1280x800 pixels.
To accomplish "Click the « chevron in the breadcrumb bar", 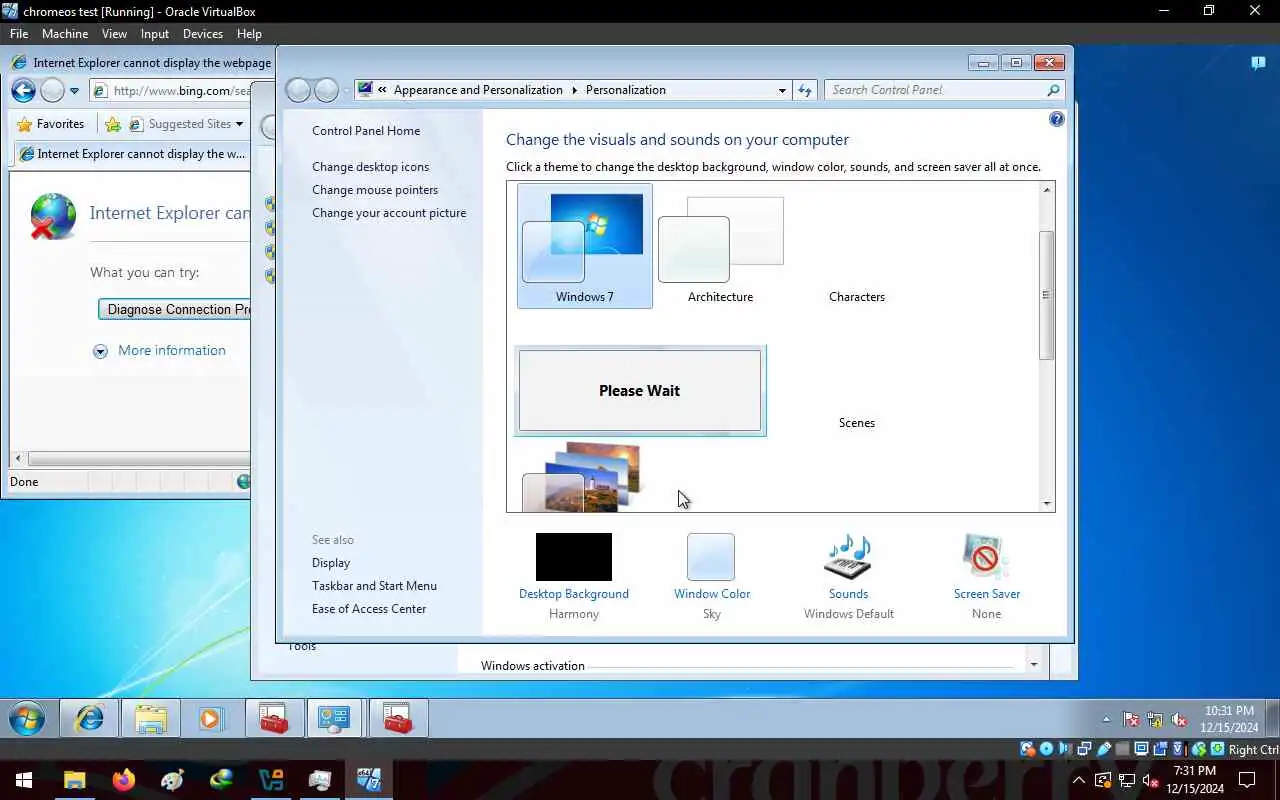I will 382,90.
